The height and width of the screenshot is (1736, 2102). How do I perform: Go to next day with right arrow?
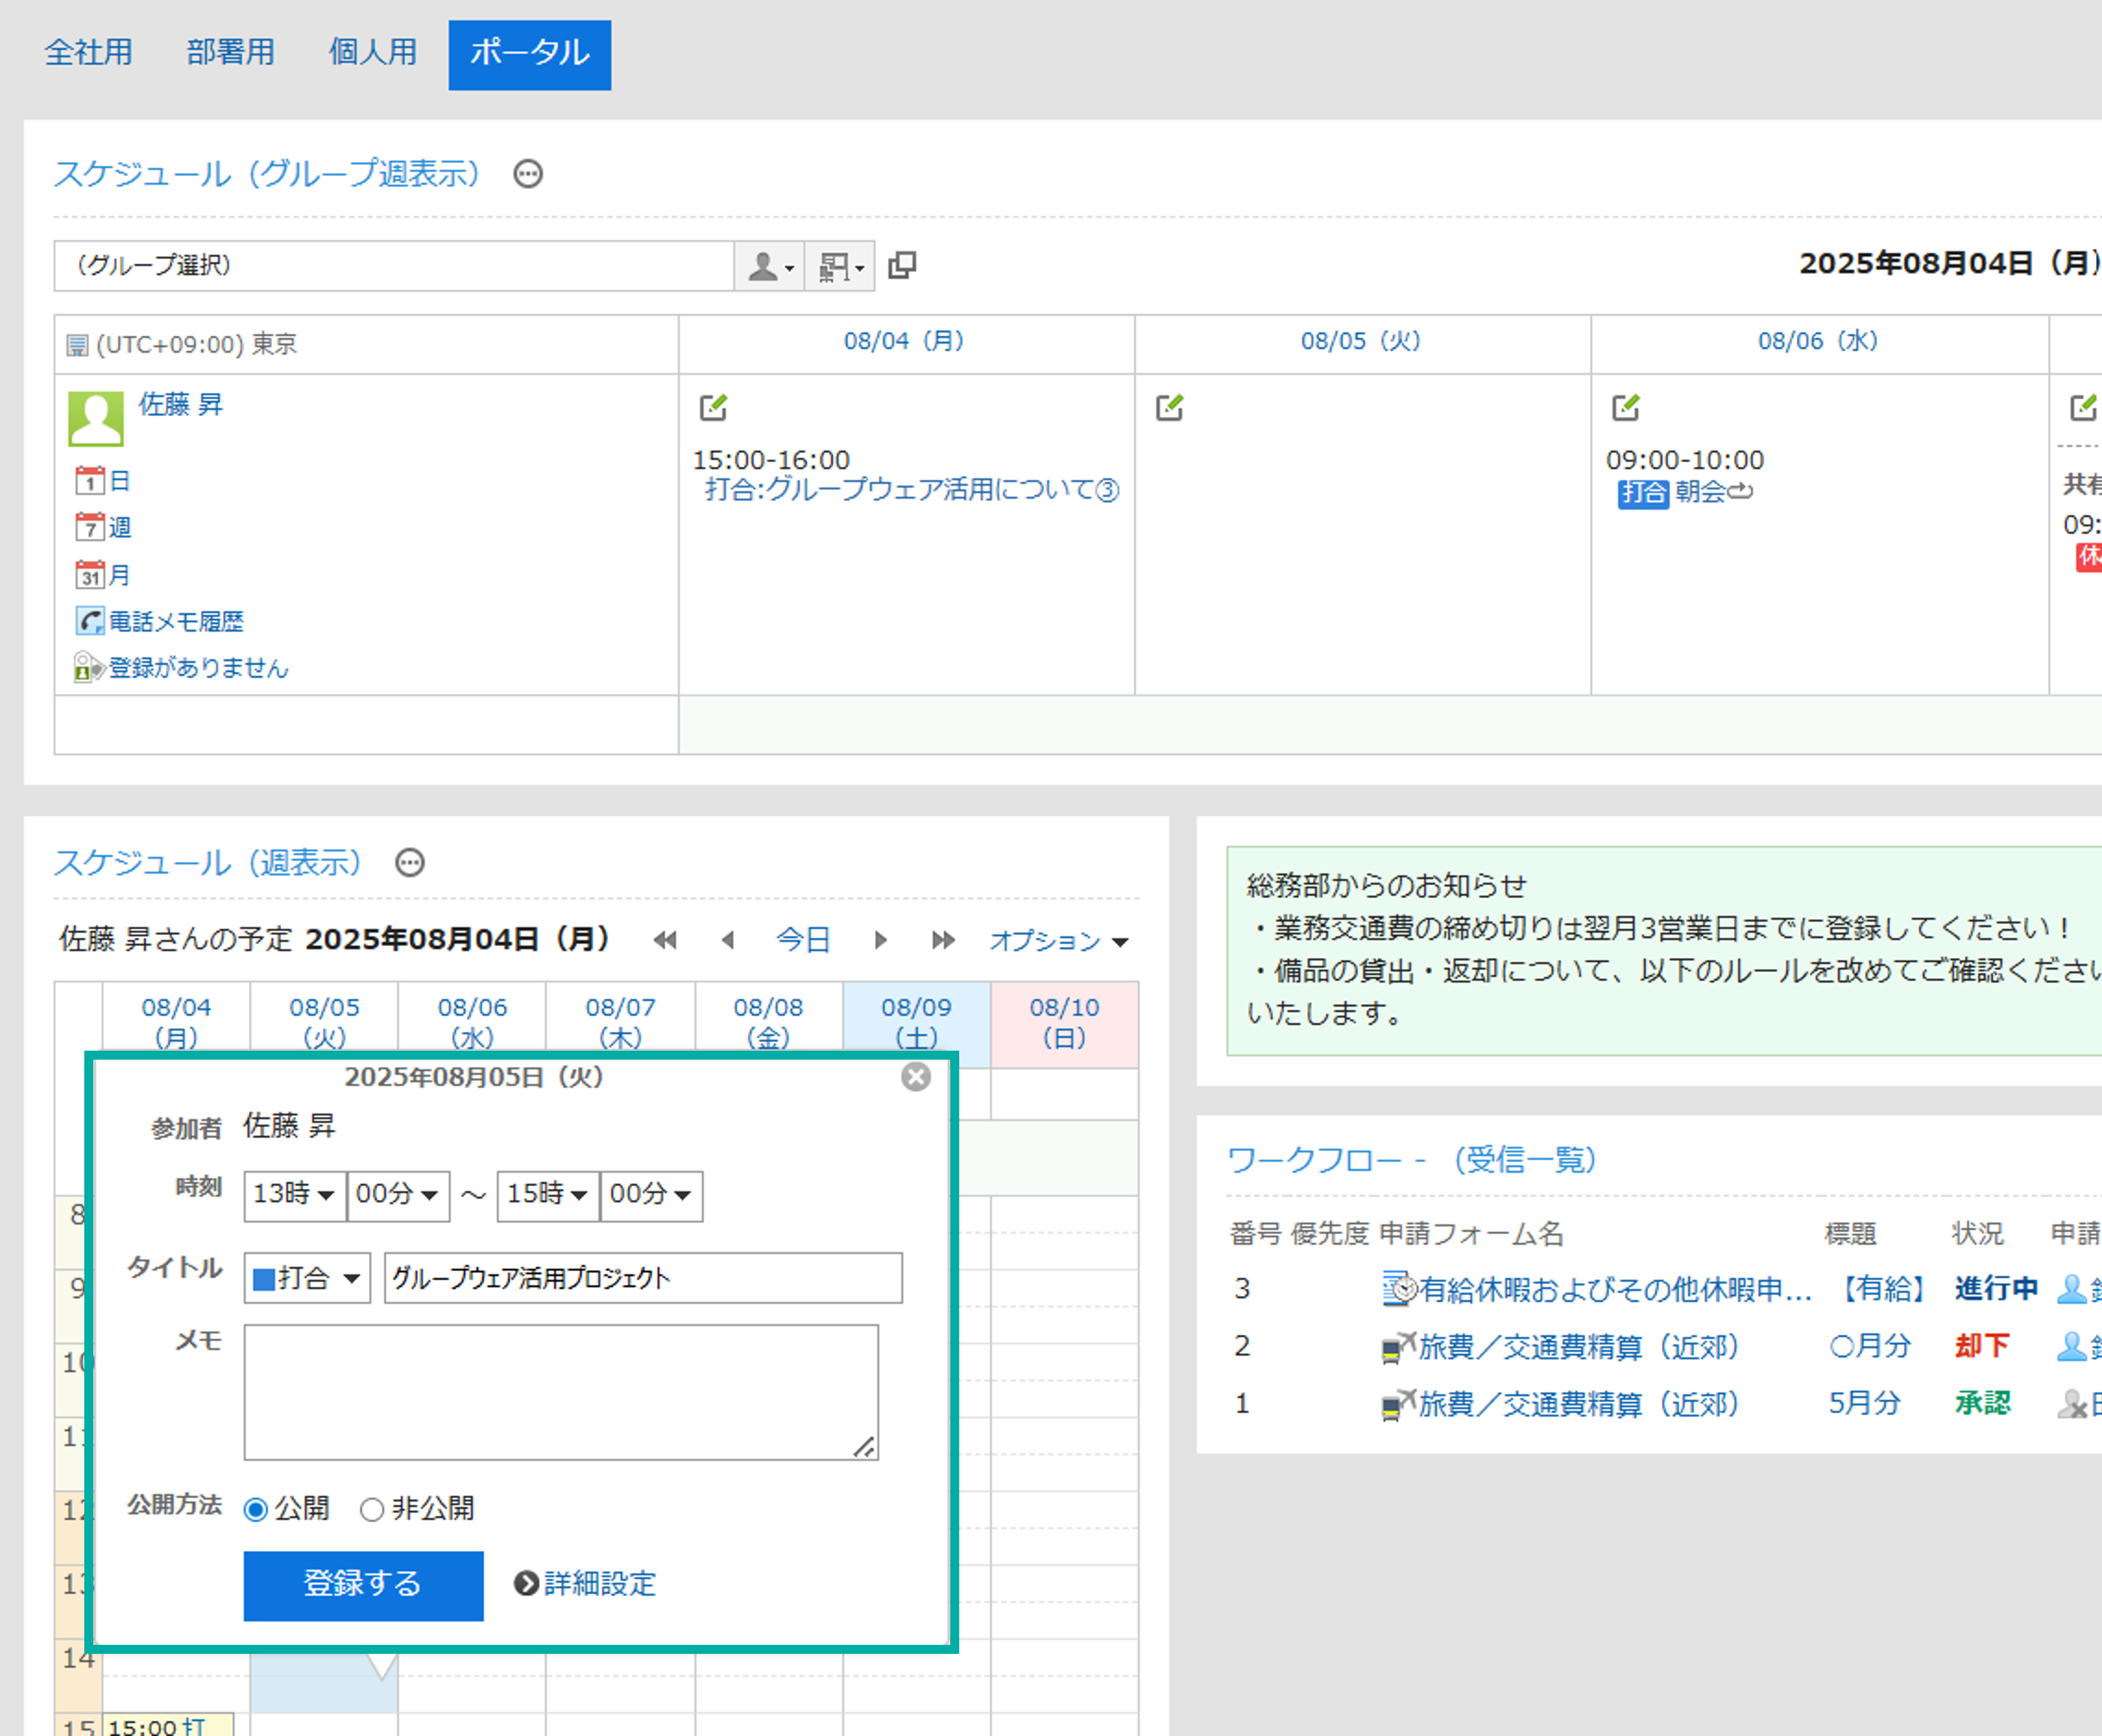880,940
